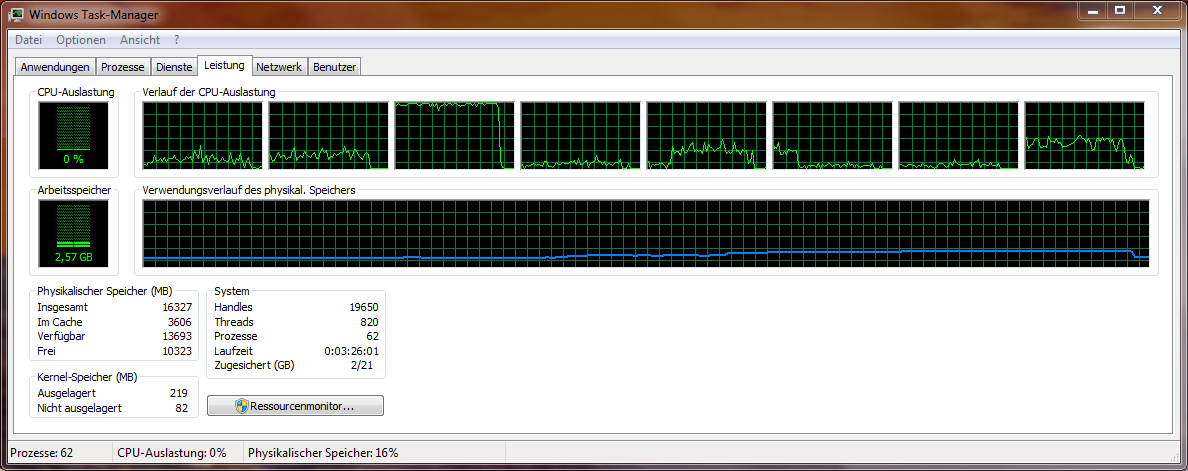The width and height of the screenshot is (1188, 471).
Task: Open the Ressourcenmonitor
Action: pyautogui.click(x=295, y=406)
